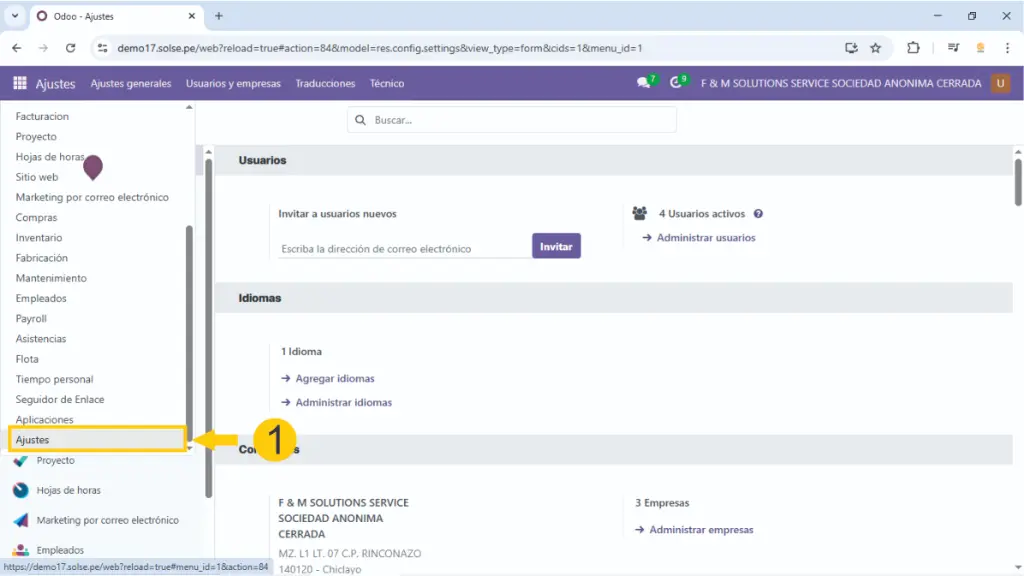1024x576 pixels.
Task: Open the activities clock icon with 9 badge
Action: pyautogui.click(x=677, y=84)
